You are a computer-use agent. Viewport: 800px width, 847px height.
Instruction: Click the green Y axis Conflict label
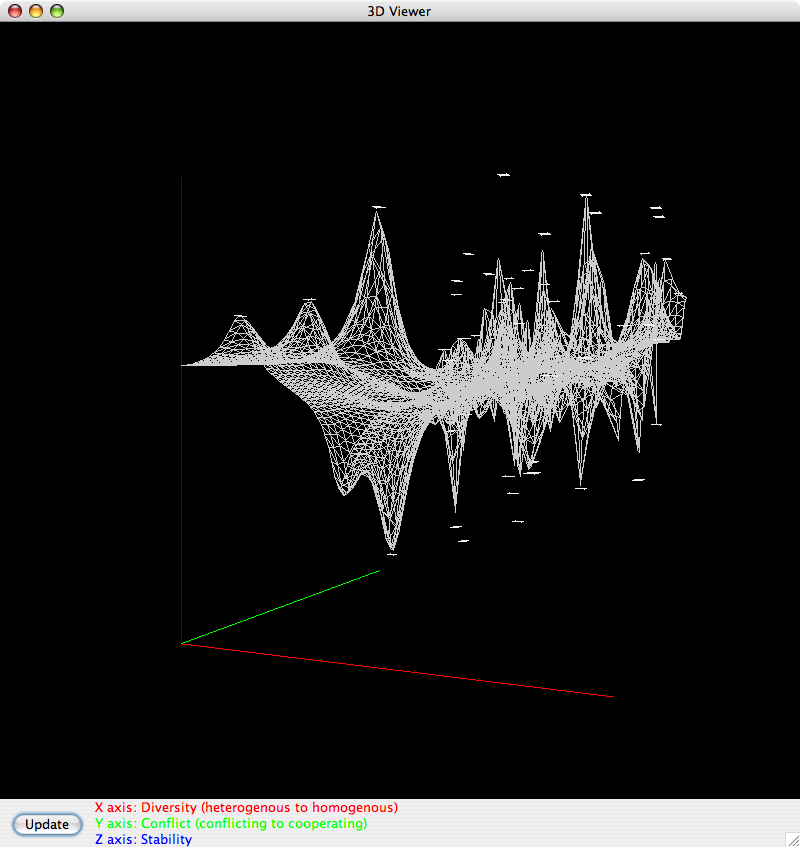pos(230,824)
